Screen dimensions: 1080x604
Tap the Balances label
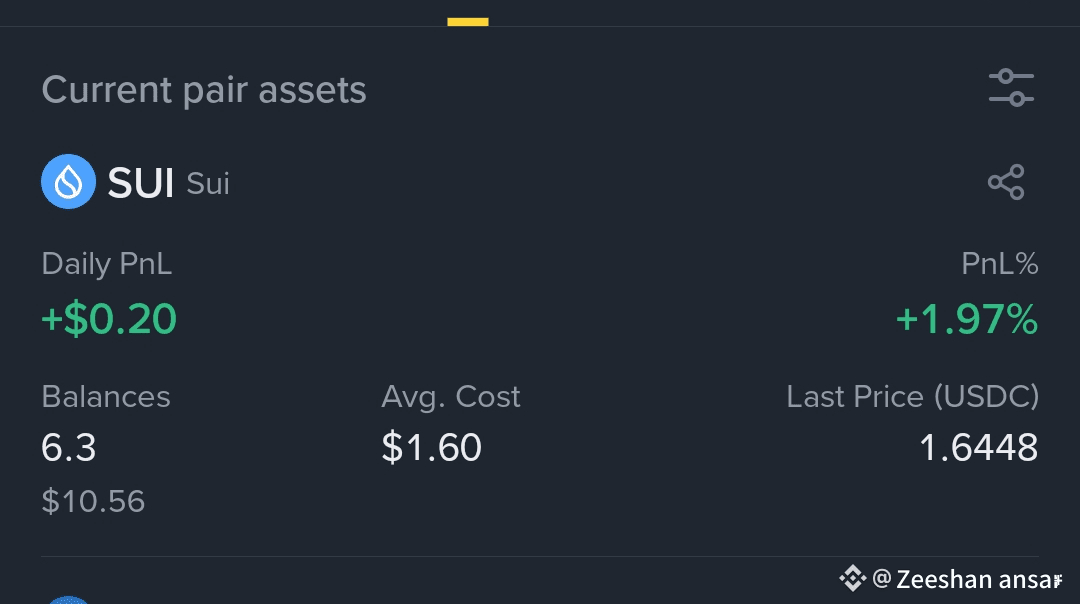[106, 397]
